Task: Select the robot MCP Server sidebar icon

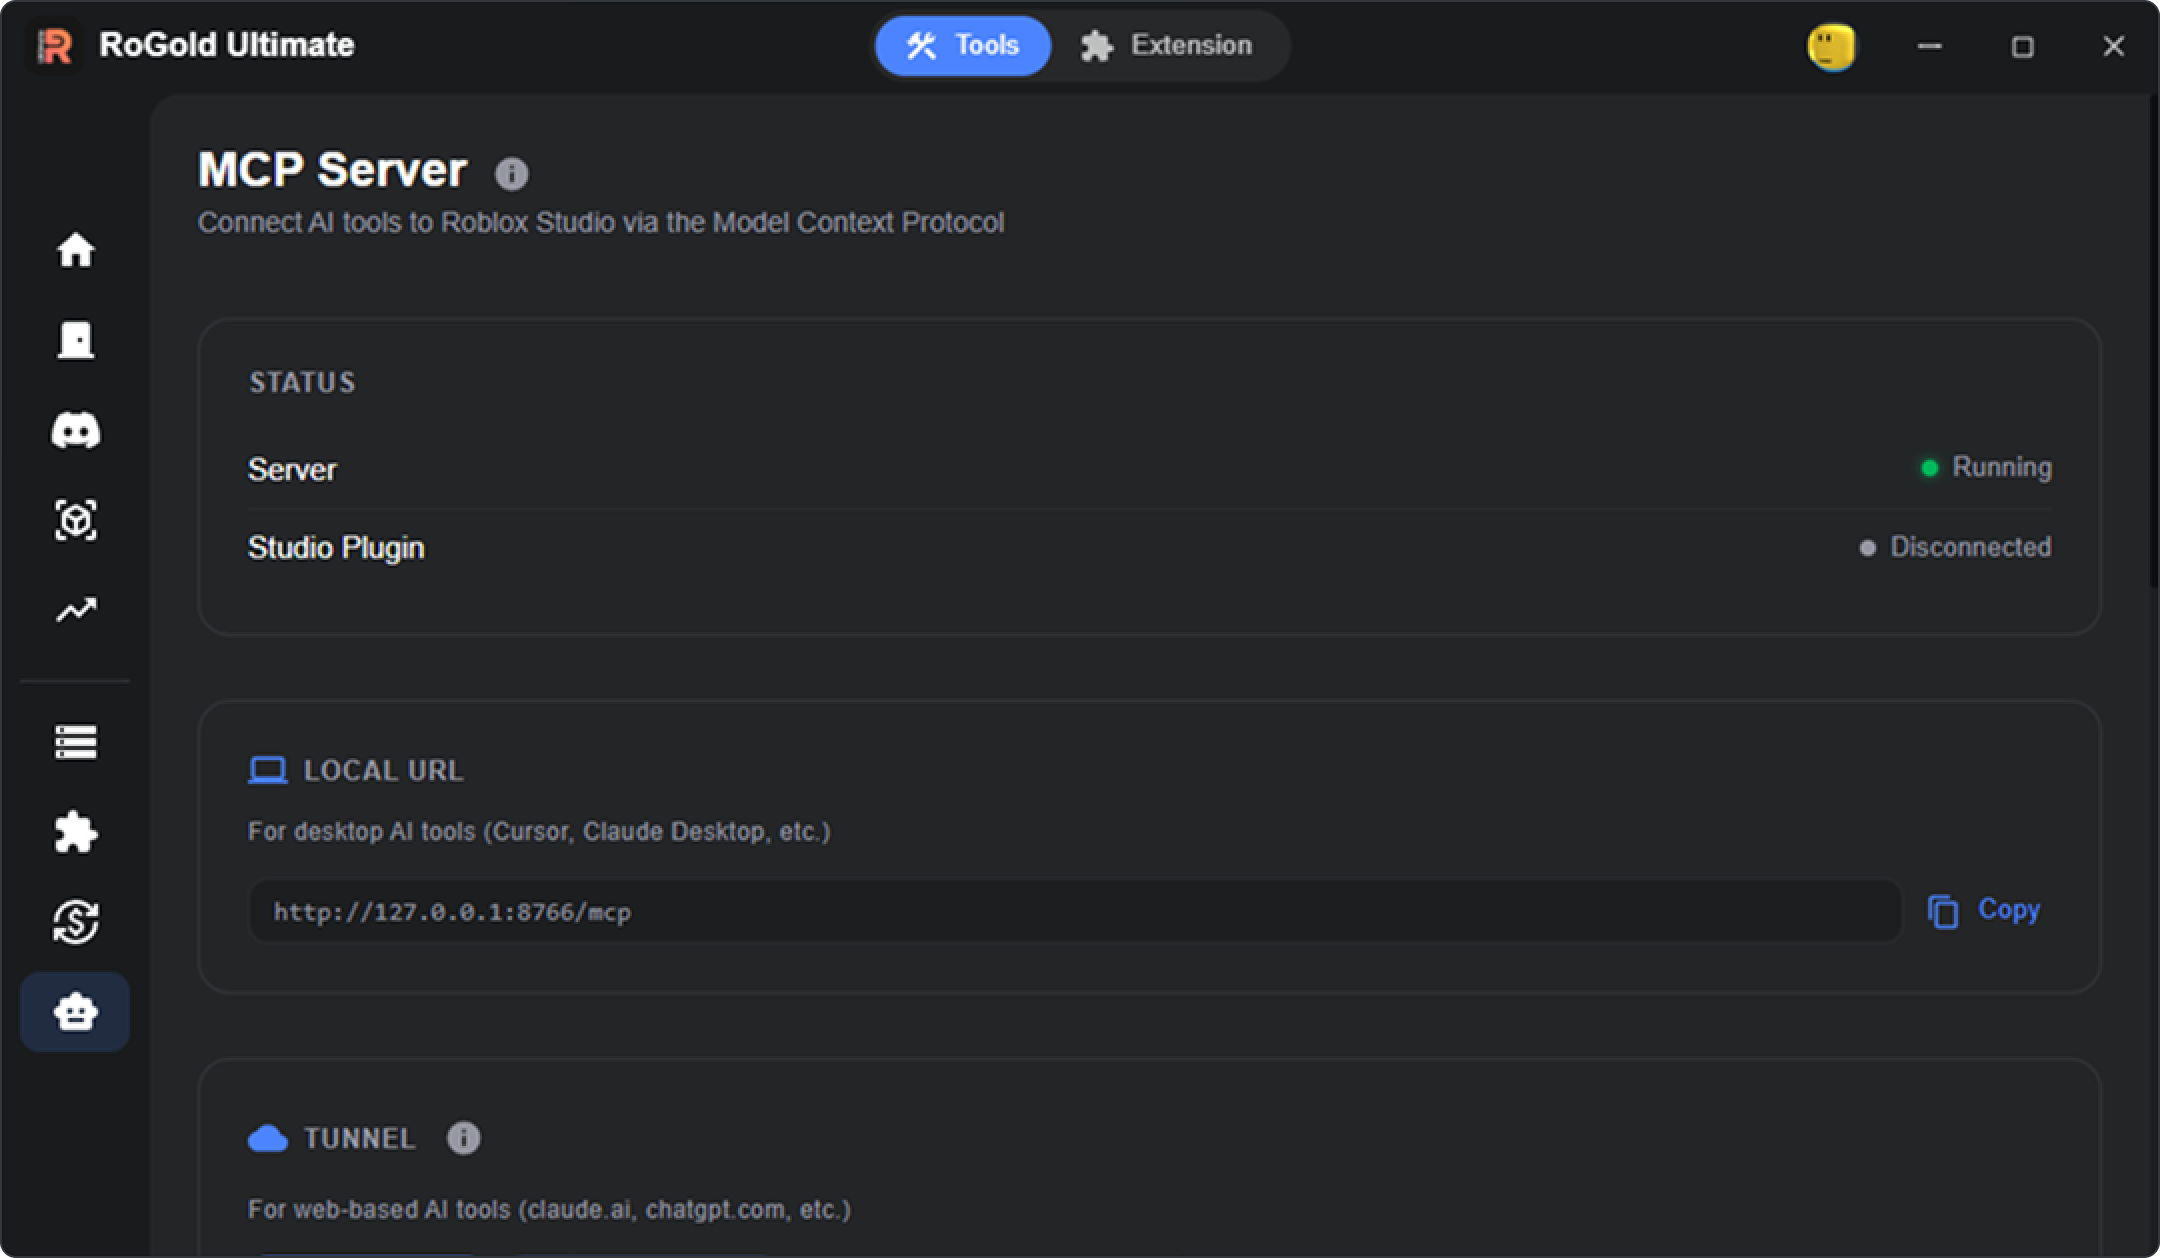Action: pyautogui.click(x=75, y=1012)
